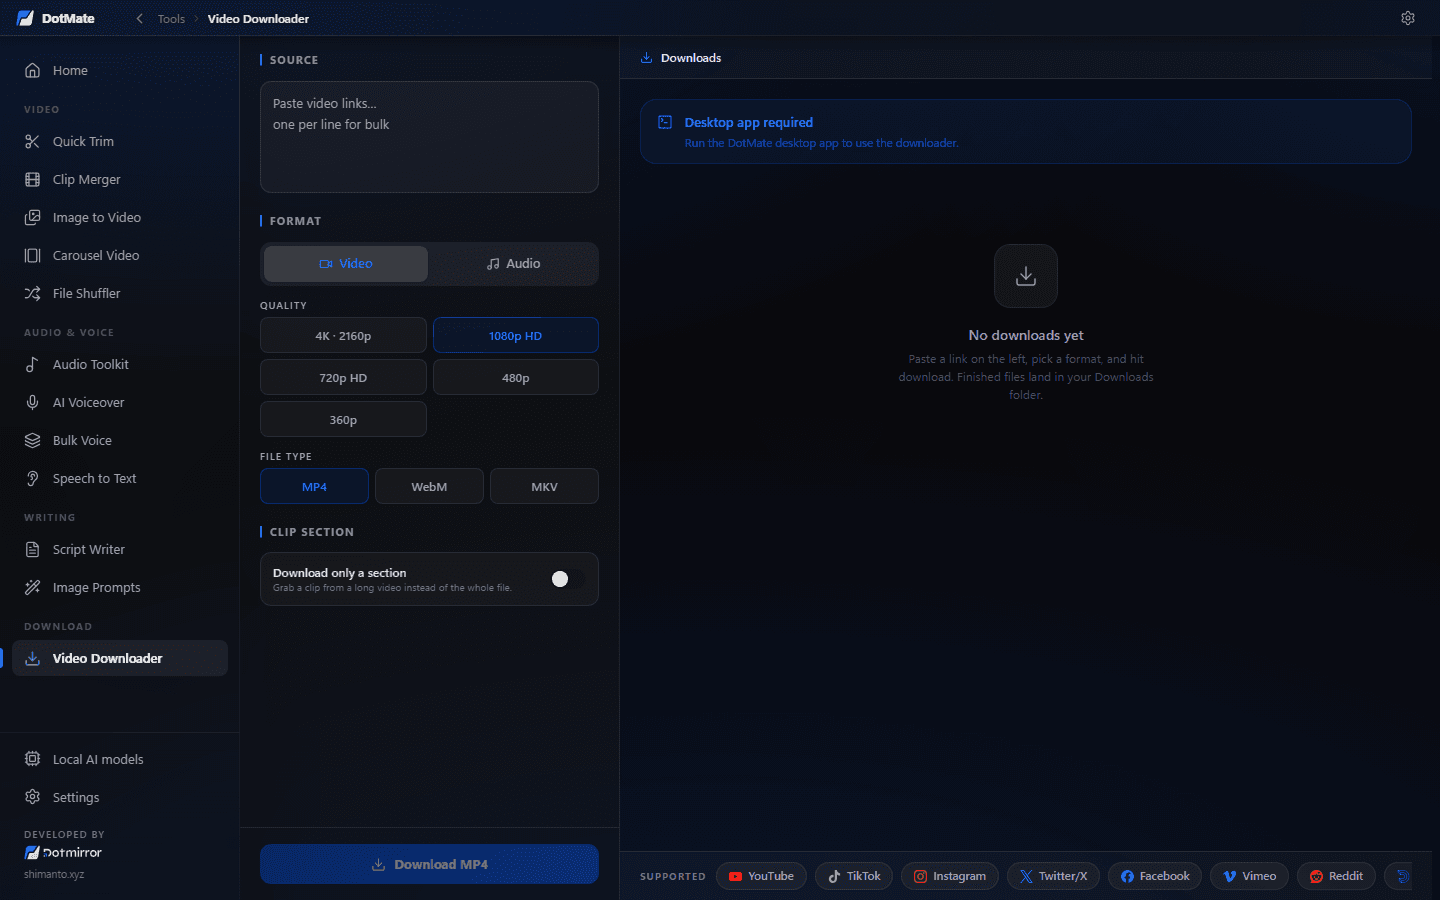The width and height of the screenshot is (1440, 900).
Task: Choose 1080p HD quality
Action: 516,336
